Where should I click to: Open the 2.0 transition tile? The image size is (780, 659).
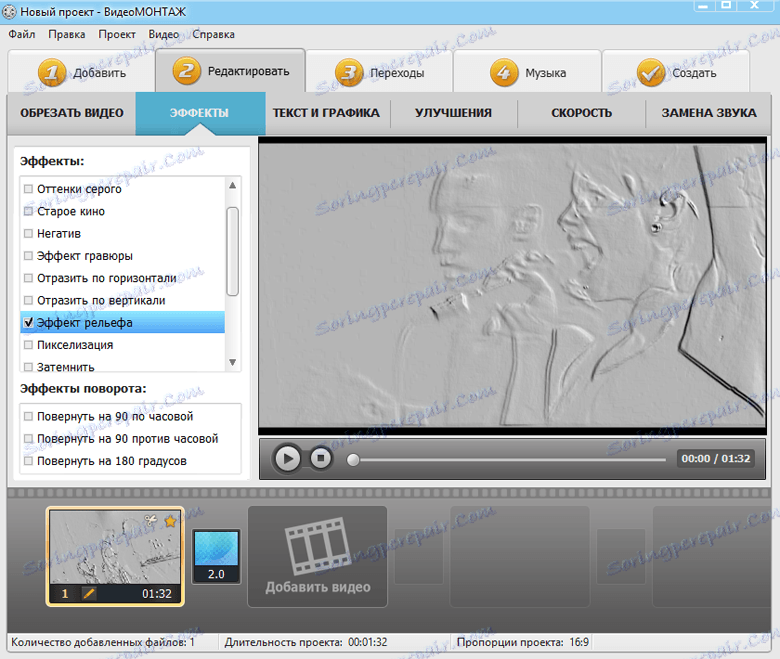[x=216, y=556]
